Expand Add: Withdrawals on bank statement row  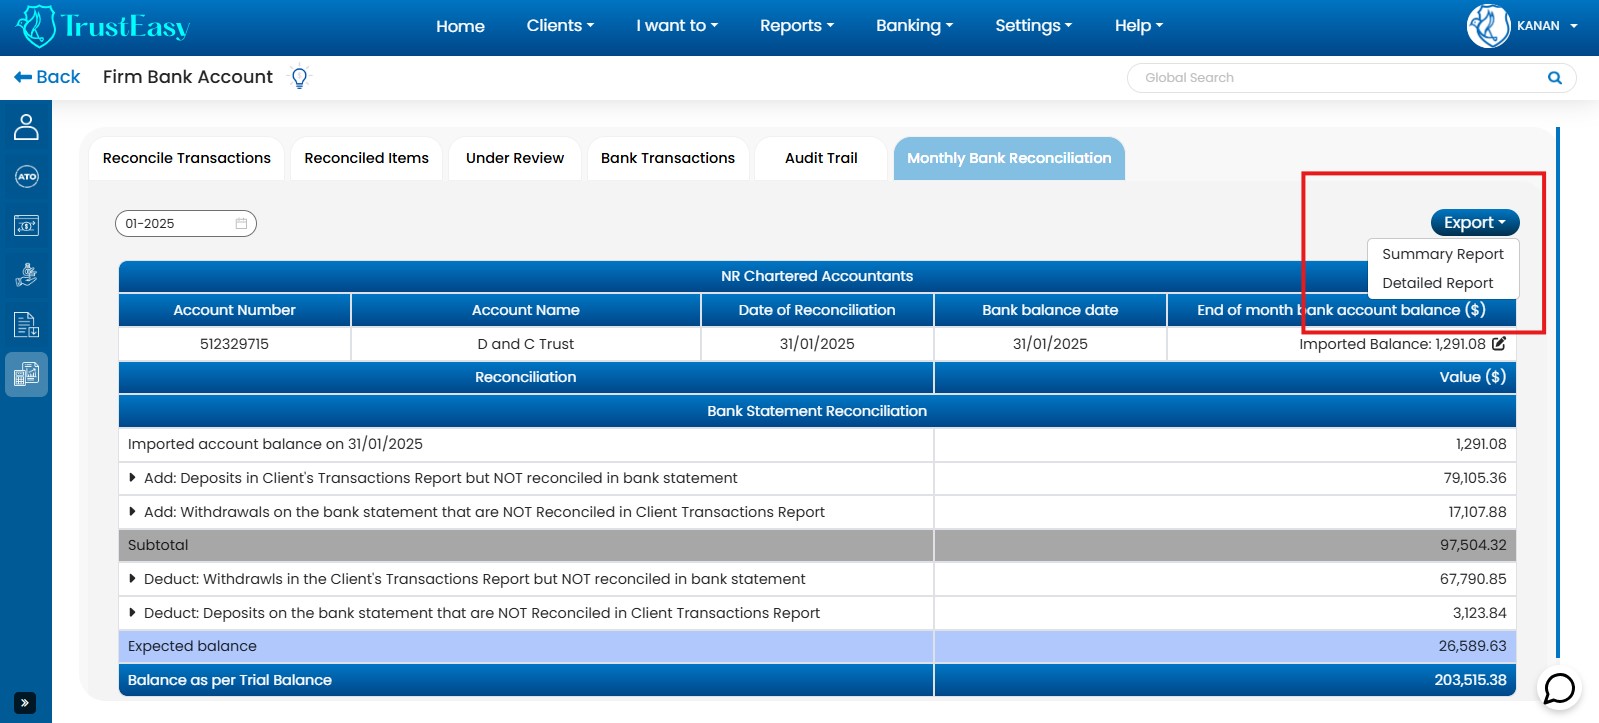click(x=132, y=512)
